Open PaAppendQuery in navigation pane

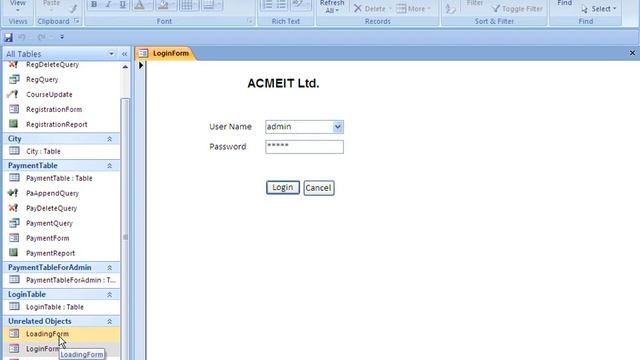click(x=52, y=193)
